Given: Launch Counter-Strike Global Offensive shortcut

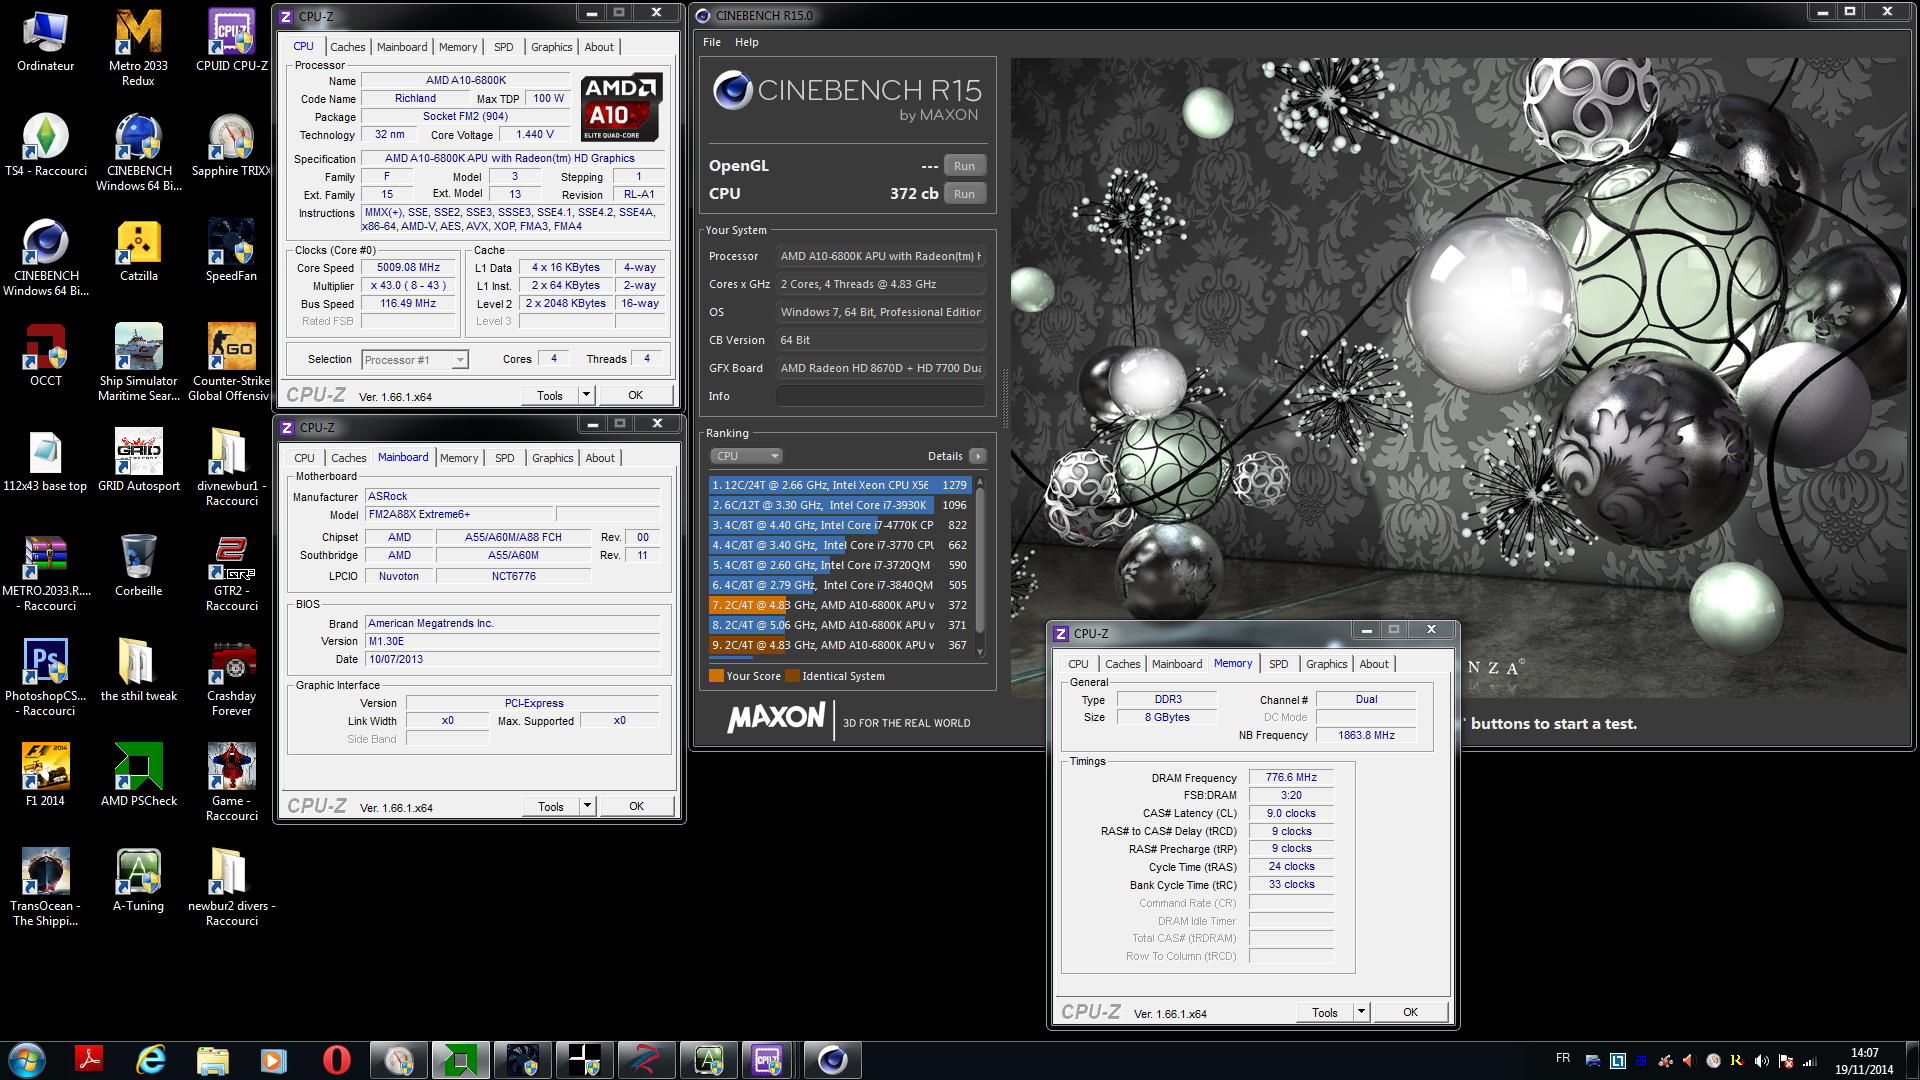Looking at the screenshot, I should (x=231, y=362).
